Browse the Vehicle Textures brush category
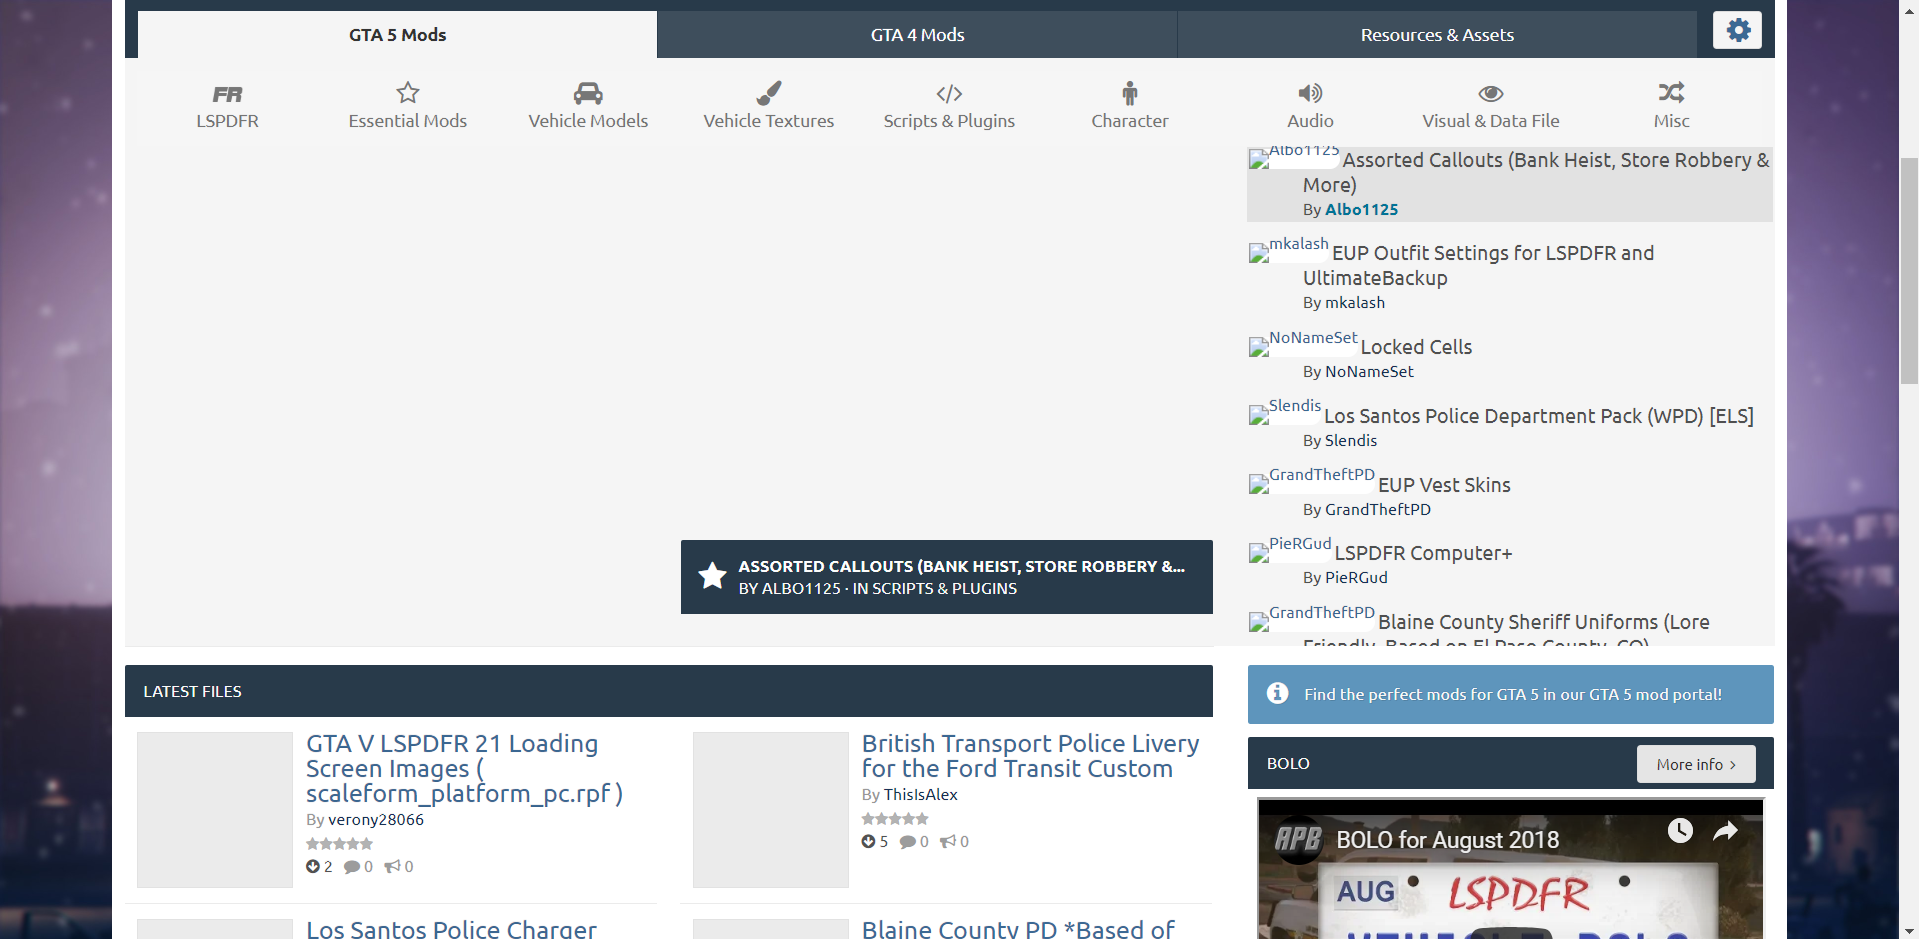The height and width of the screenshot is (939, 1919). (x=768, y=106)
